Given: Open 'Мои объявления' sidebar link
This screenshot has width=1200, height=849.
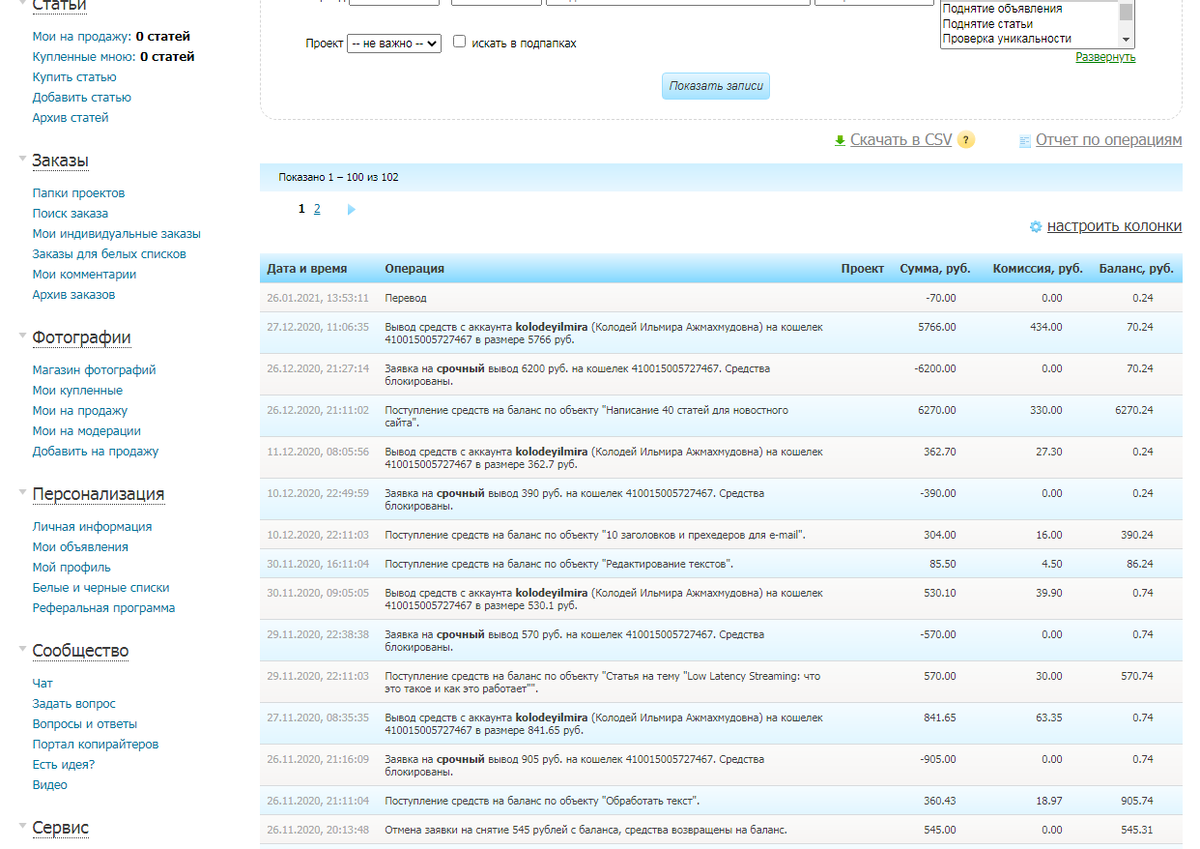Looking at the screenshot, I should (x=80, y=547).
